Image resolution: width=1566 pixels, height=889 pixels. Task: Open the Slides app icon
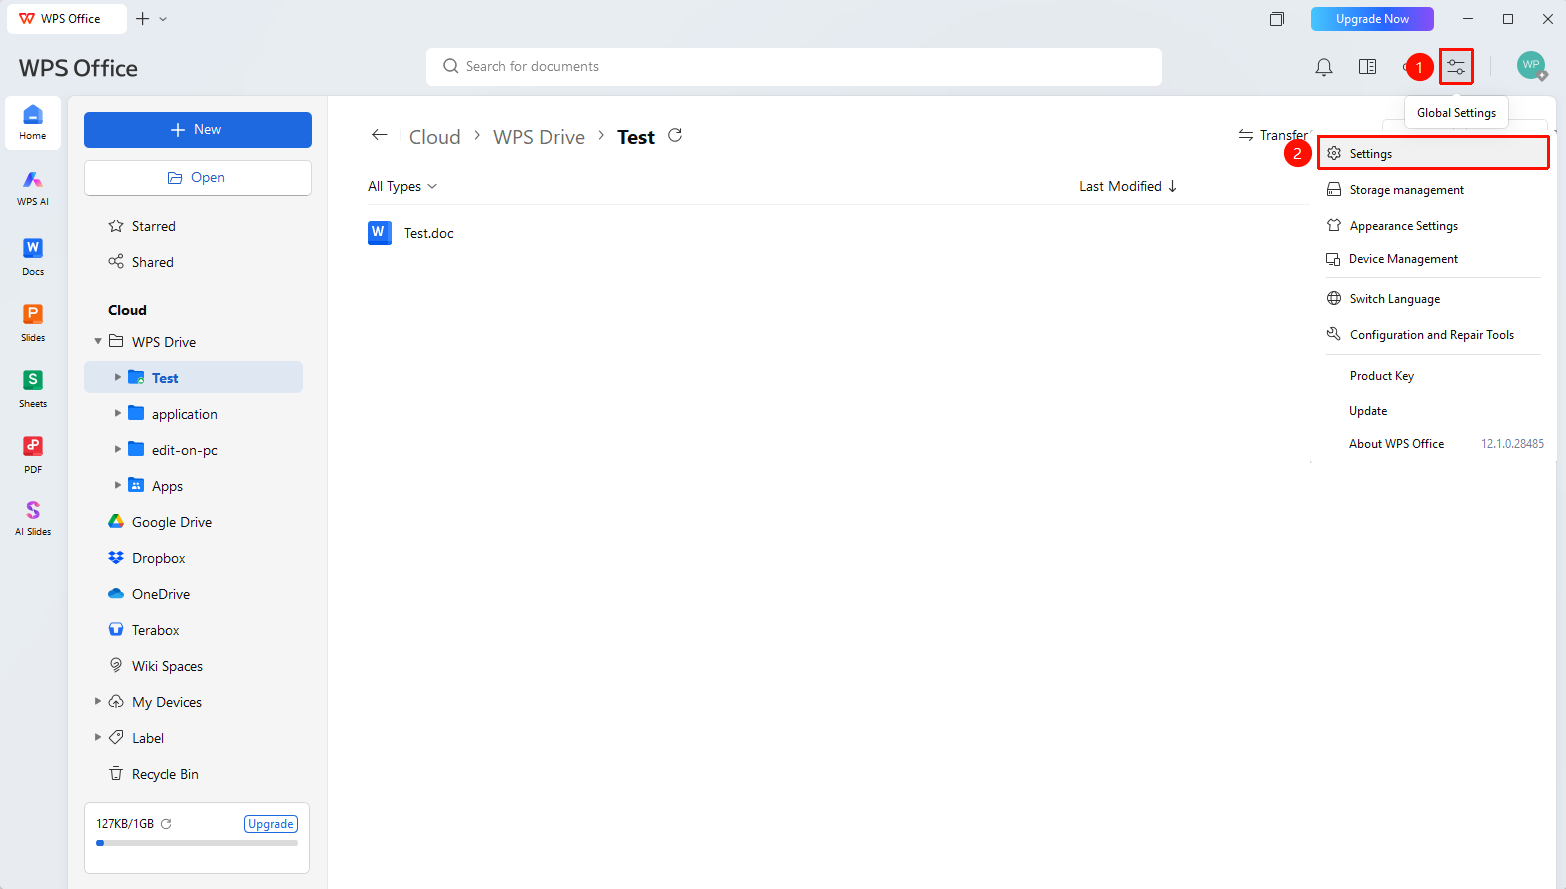33,322
